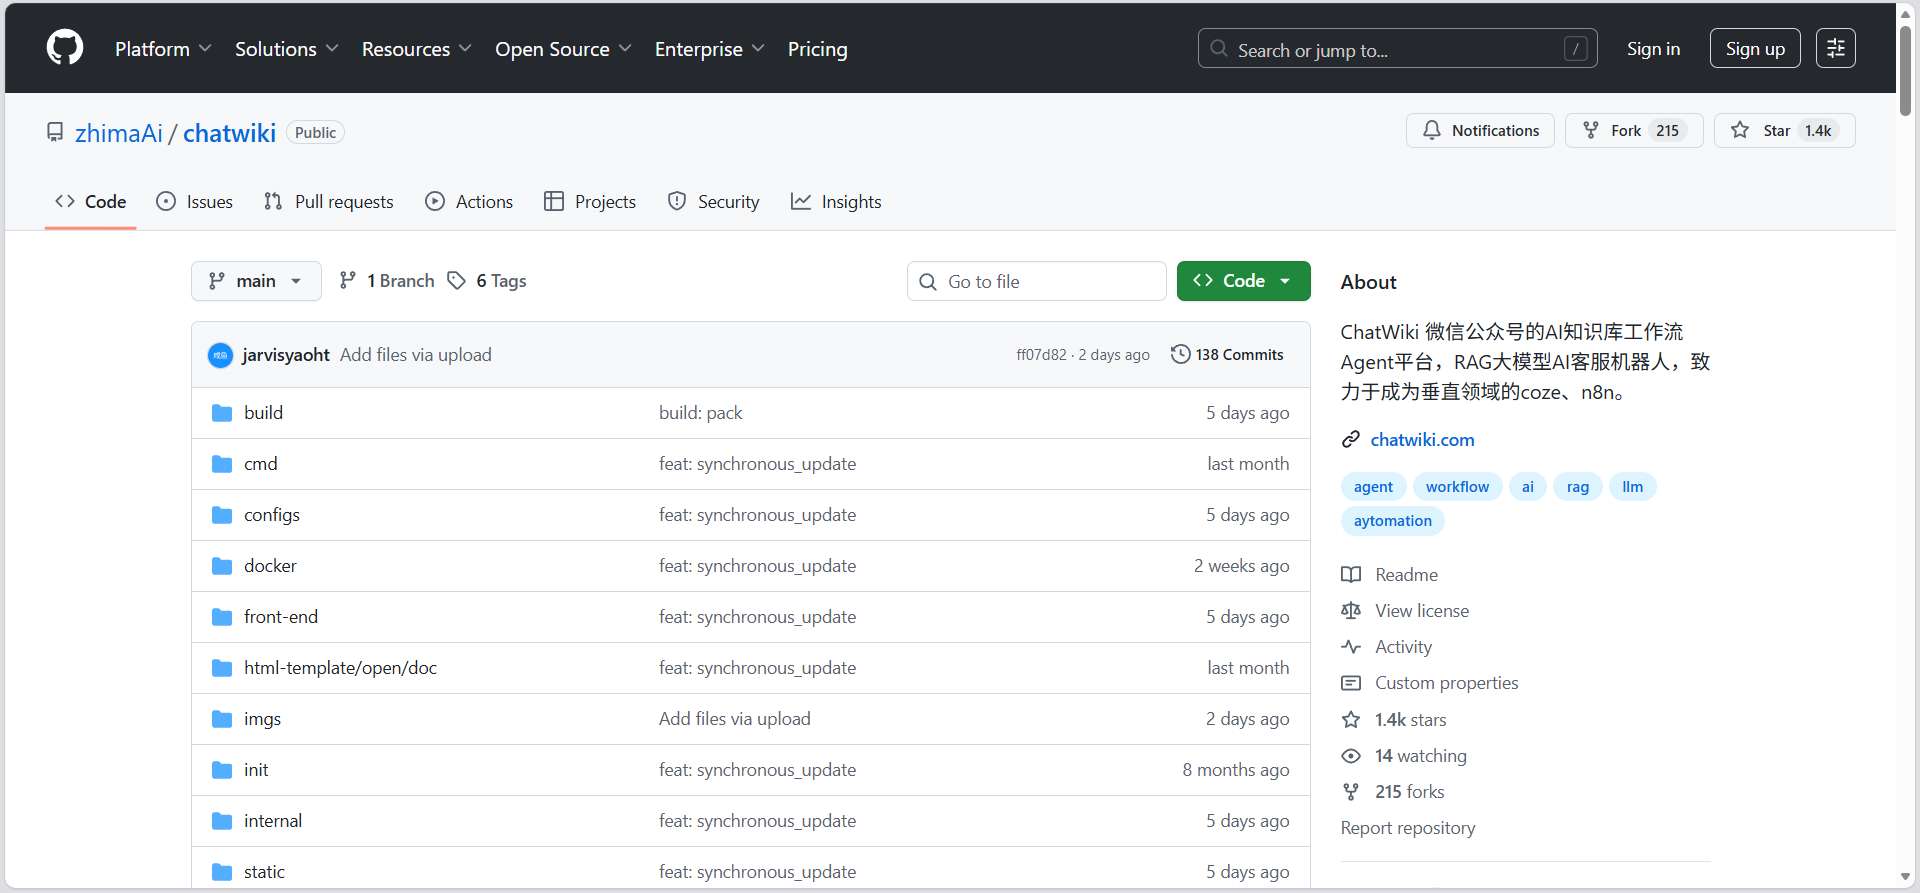The image size is (1920, 893).
Task: Open the Security tab
Action: (x=714, y=202)
